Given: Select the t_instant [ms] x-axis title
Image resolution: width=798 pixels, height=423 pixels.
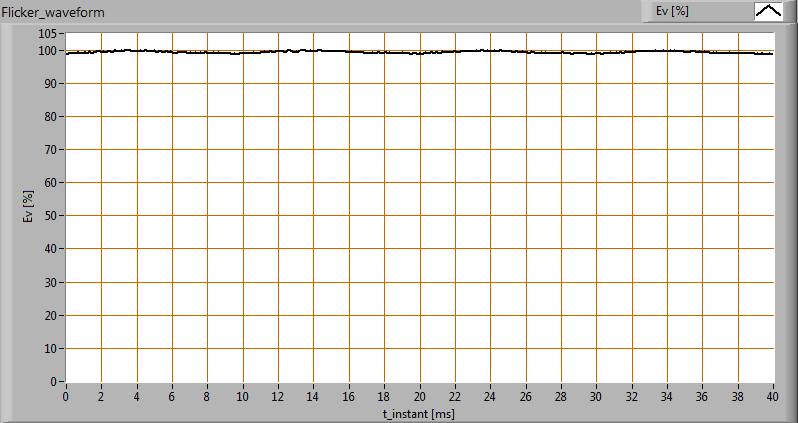Looking at the screenshot, I should click(x=419, y=411).
